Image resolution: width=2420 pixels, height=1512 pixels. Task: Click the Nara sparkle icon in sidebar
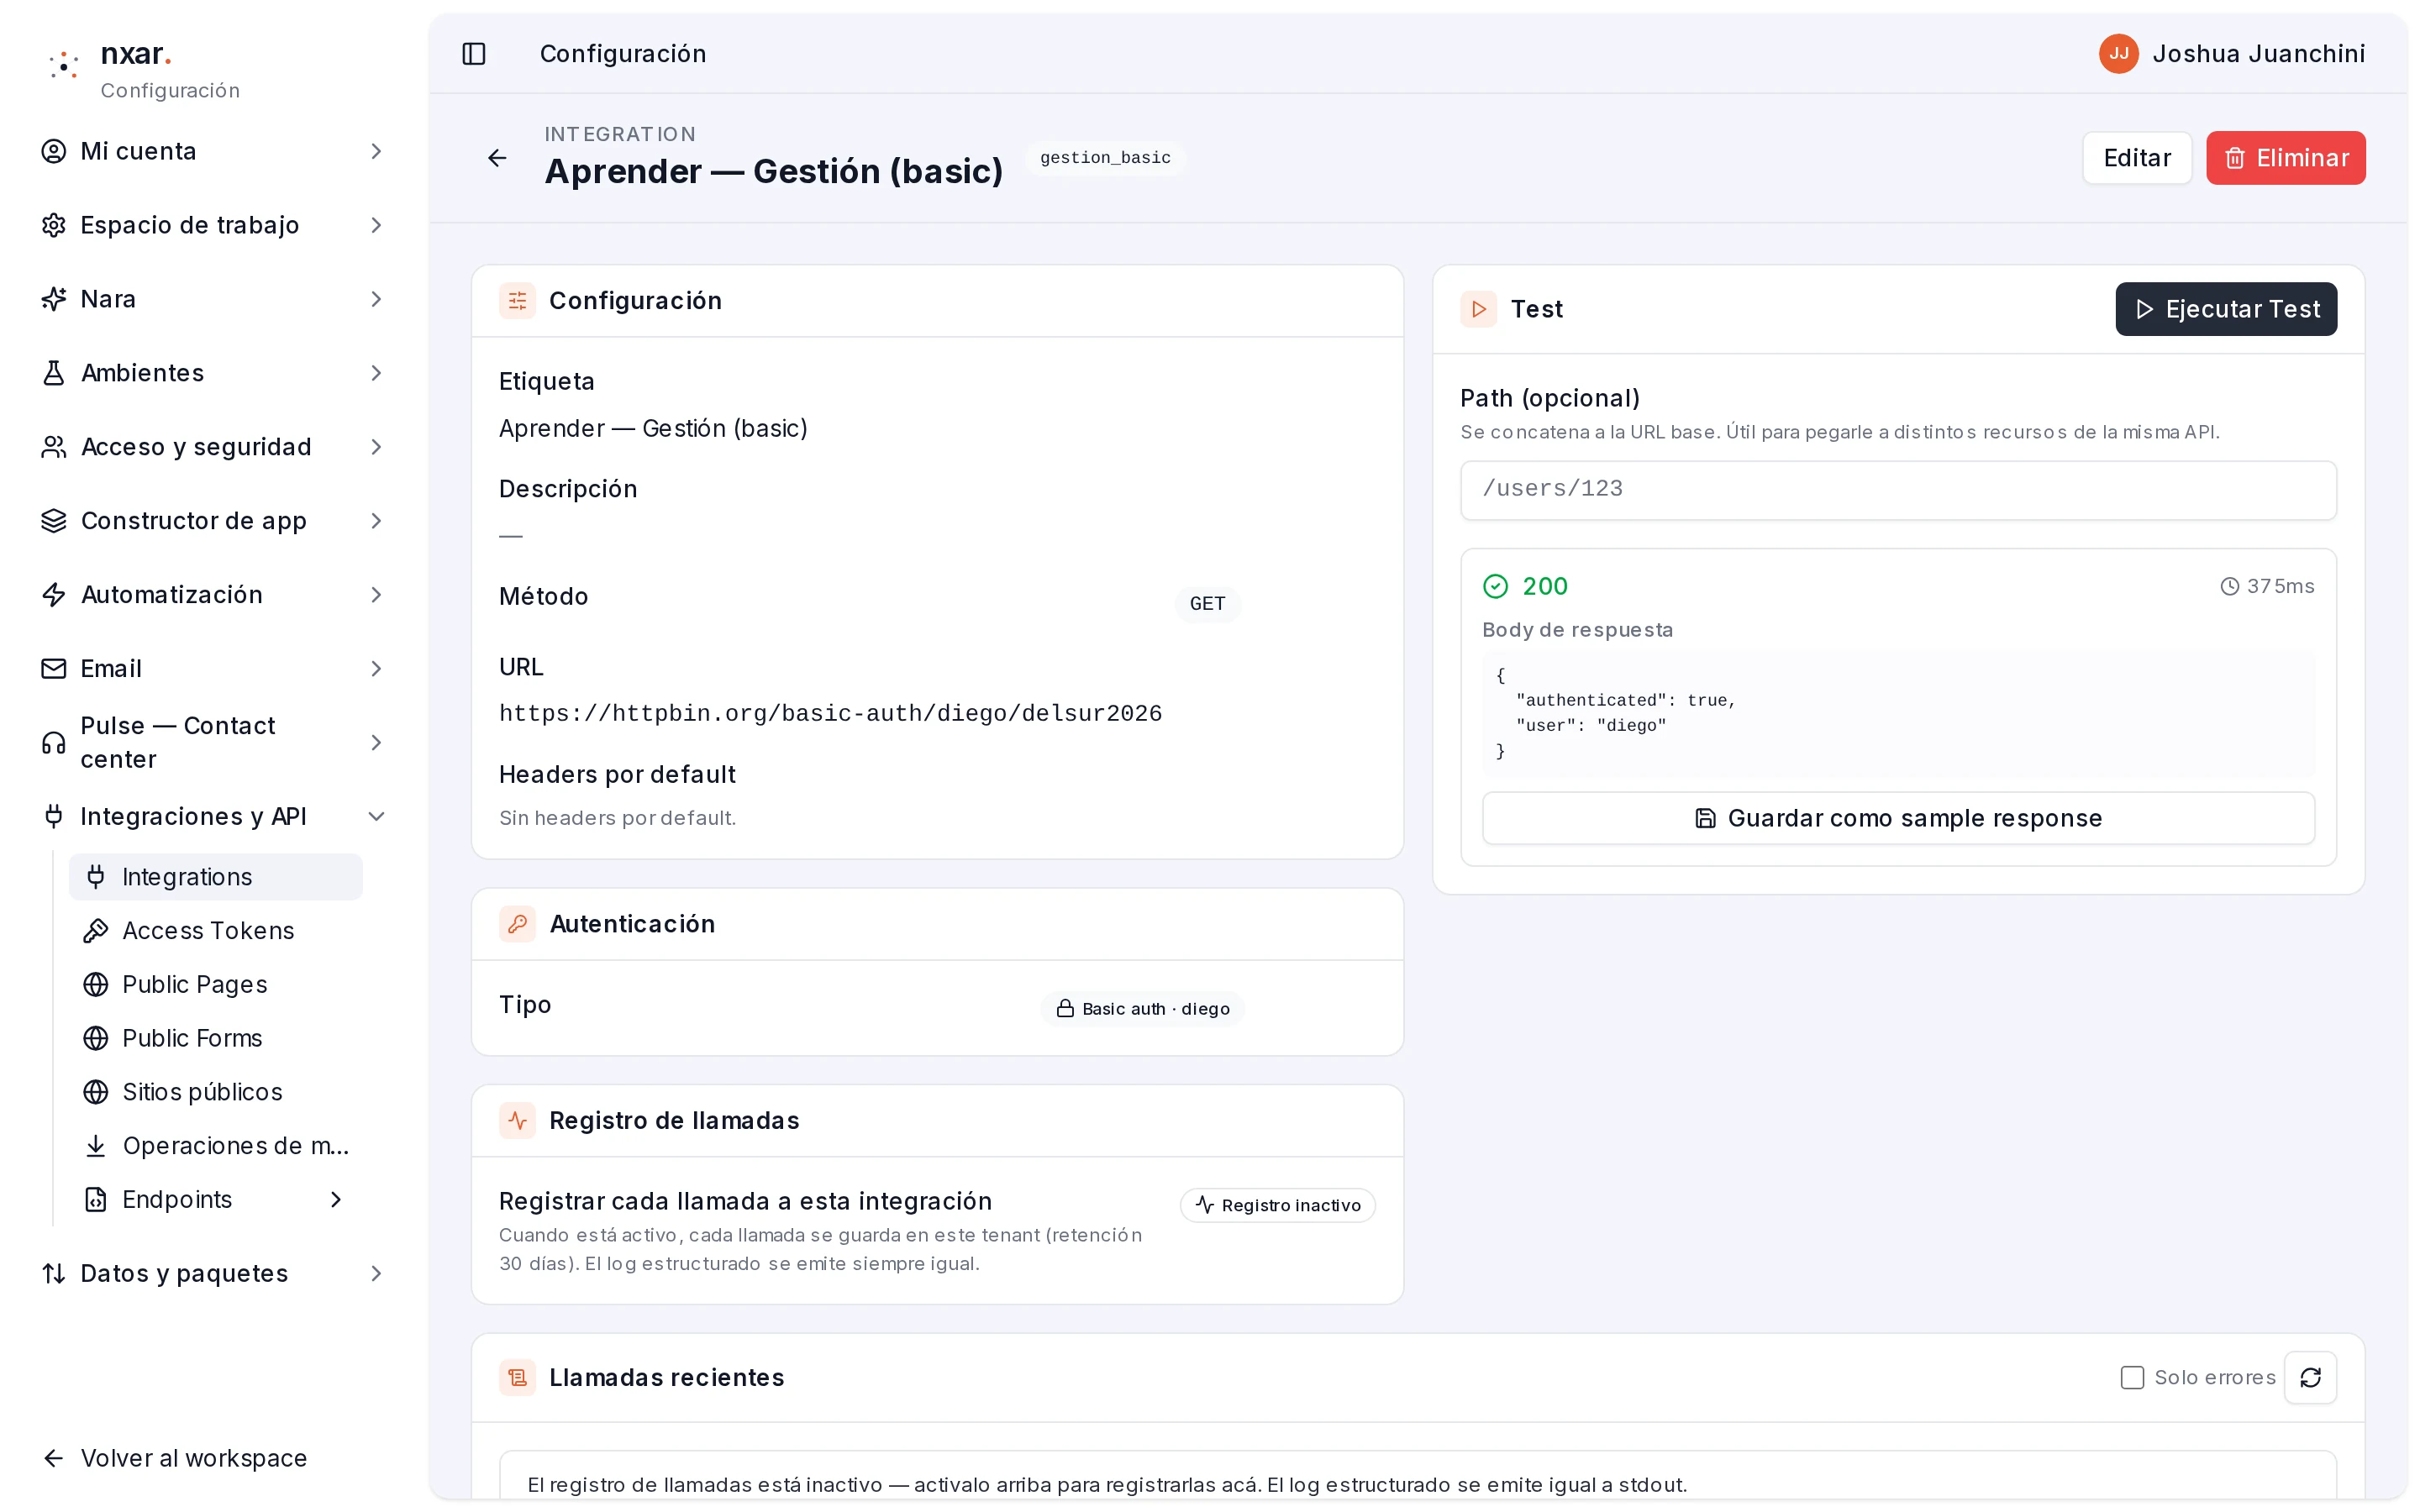coord(54,299)
